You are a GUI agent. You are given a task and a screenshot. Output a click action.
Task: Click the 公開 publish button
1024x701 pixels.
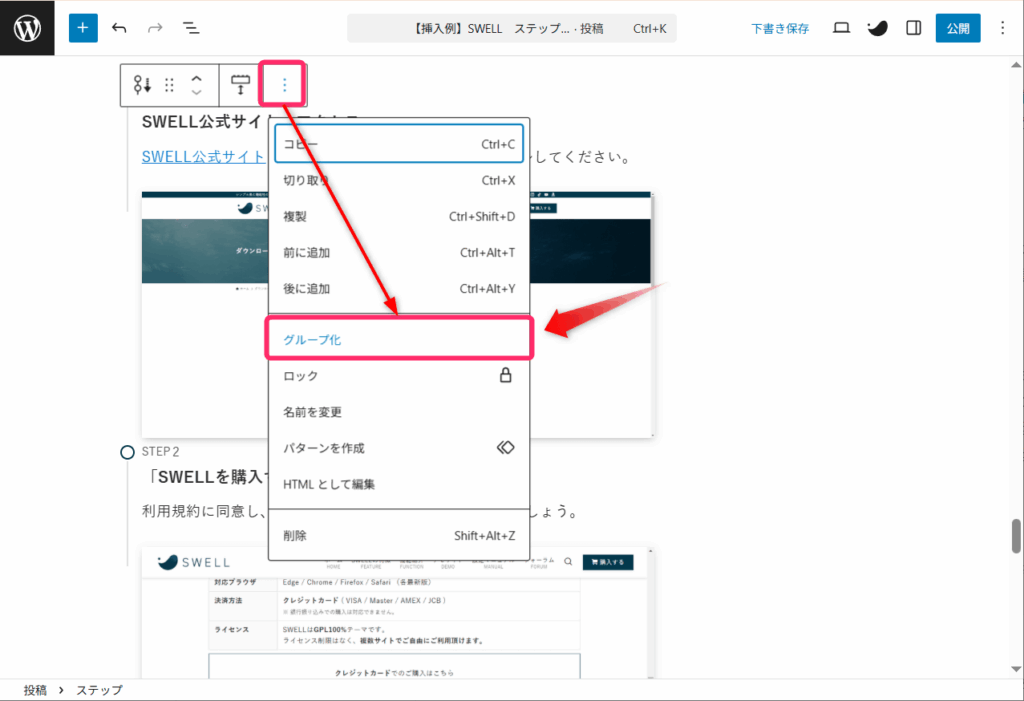coord(957,28)
